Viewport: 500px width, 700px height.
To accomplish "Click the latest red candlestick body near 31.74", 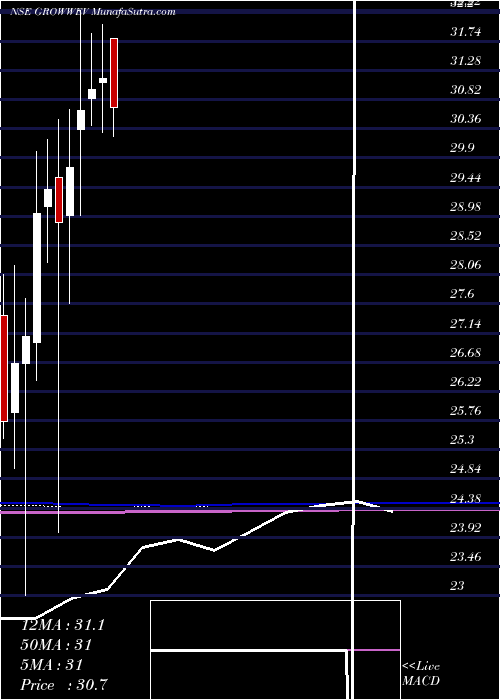I will tap(114, 73).
